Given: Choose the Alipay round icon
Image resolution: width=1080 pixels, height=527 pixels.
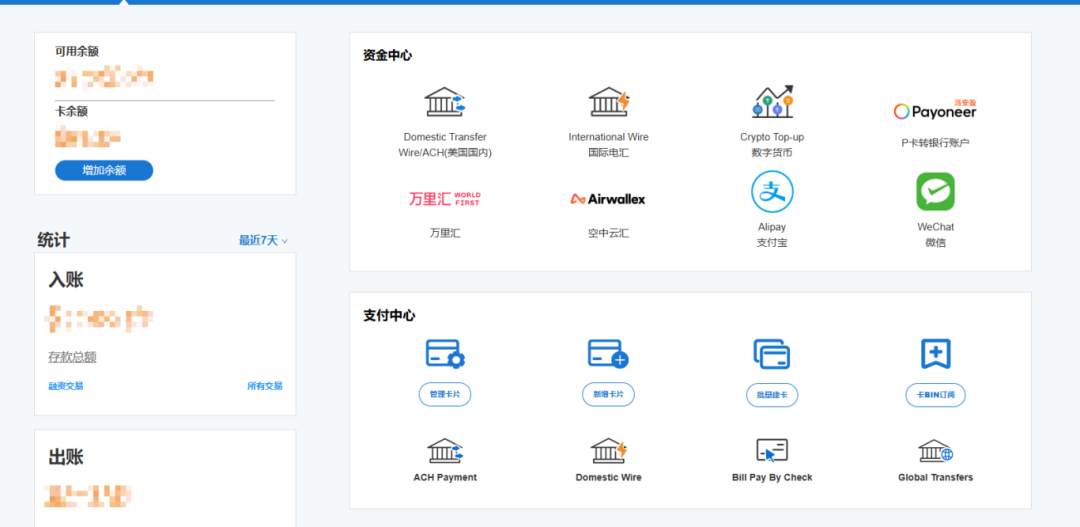Looking at the screenshot, I should coord(772,192).
